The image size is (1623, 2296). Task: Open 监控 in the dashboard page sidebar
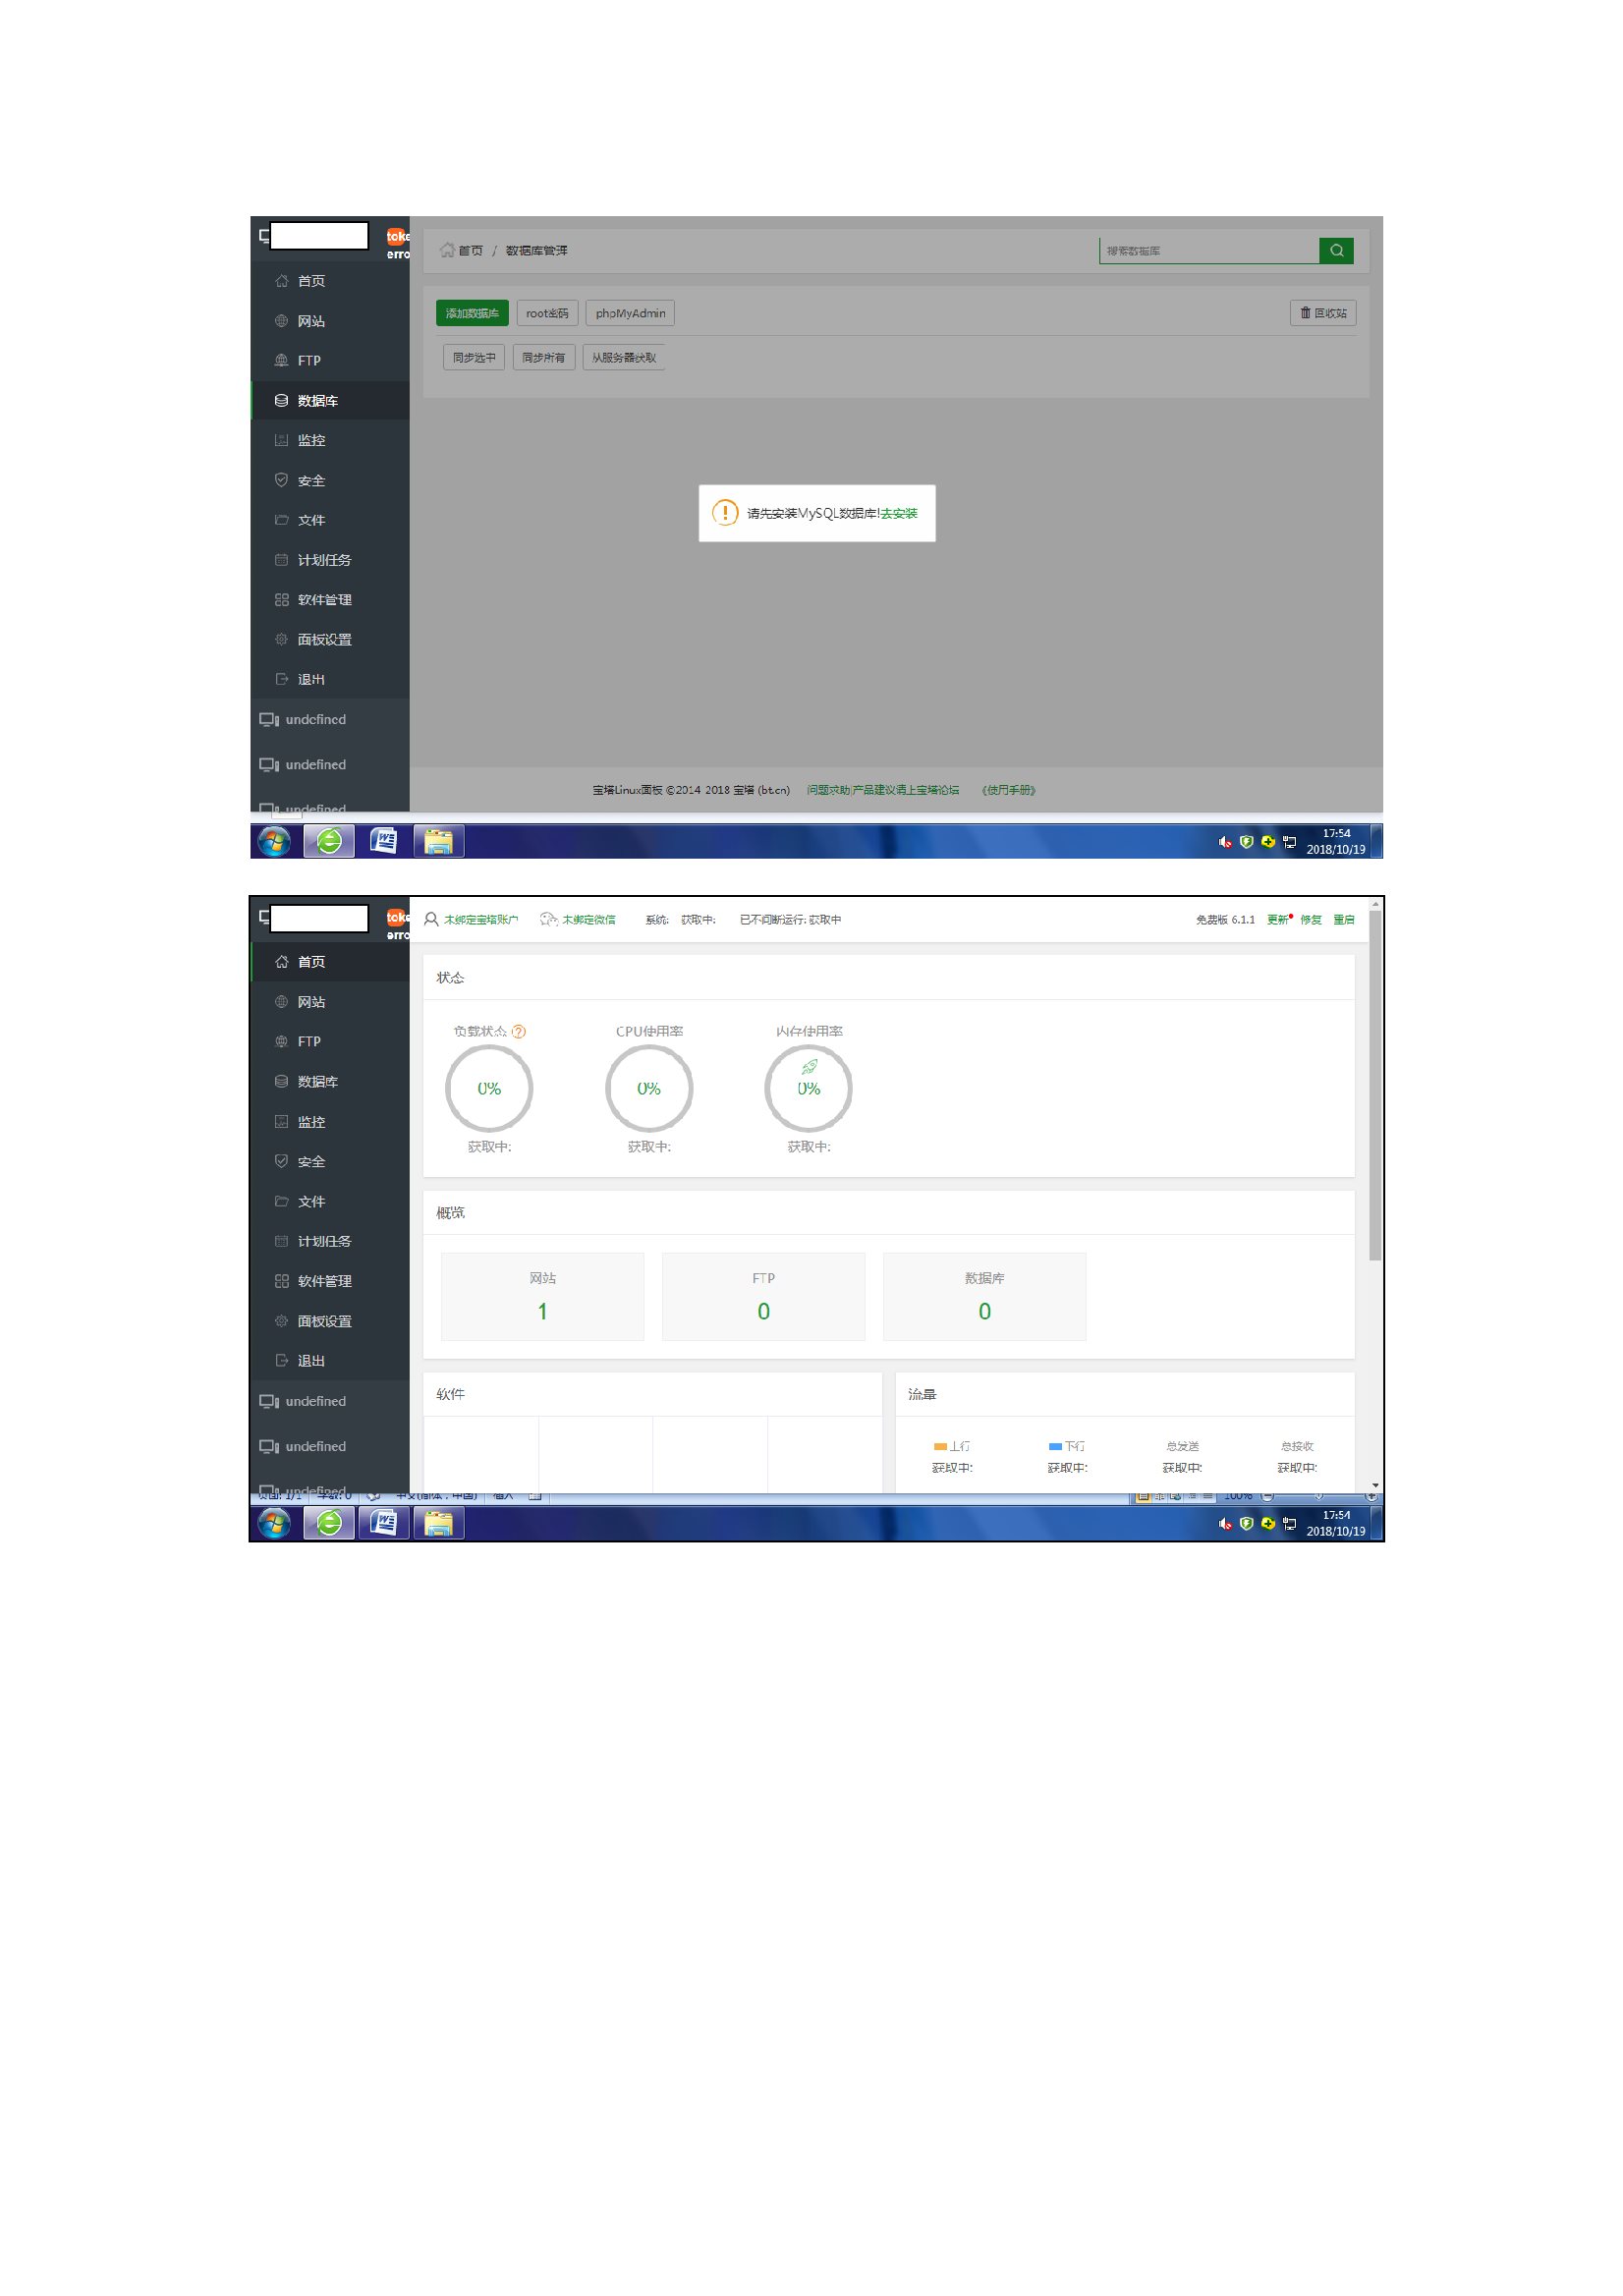click(330, 1121)
